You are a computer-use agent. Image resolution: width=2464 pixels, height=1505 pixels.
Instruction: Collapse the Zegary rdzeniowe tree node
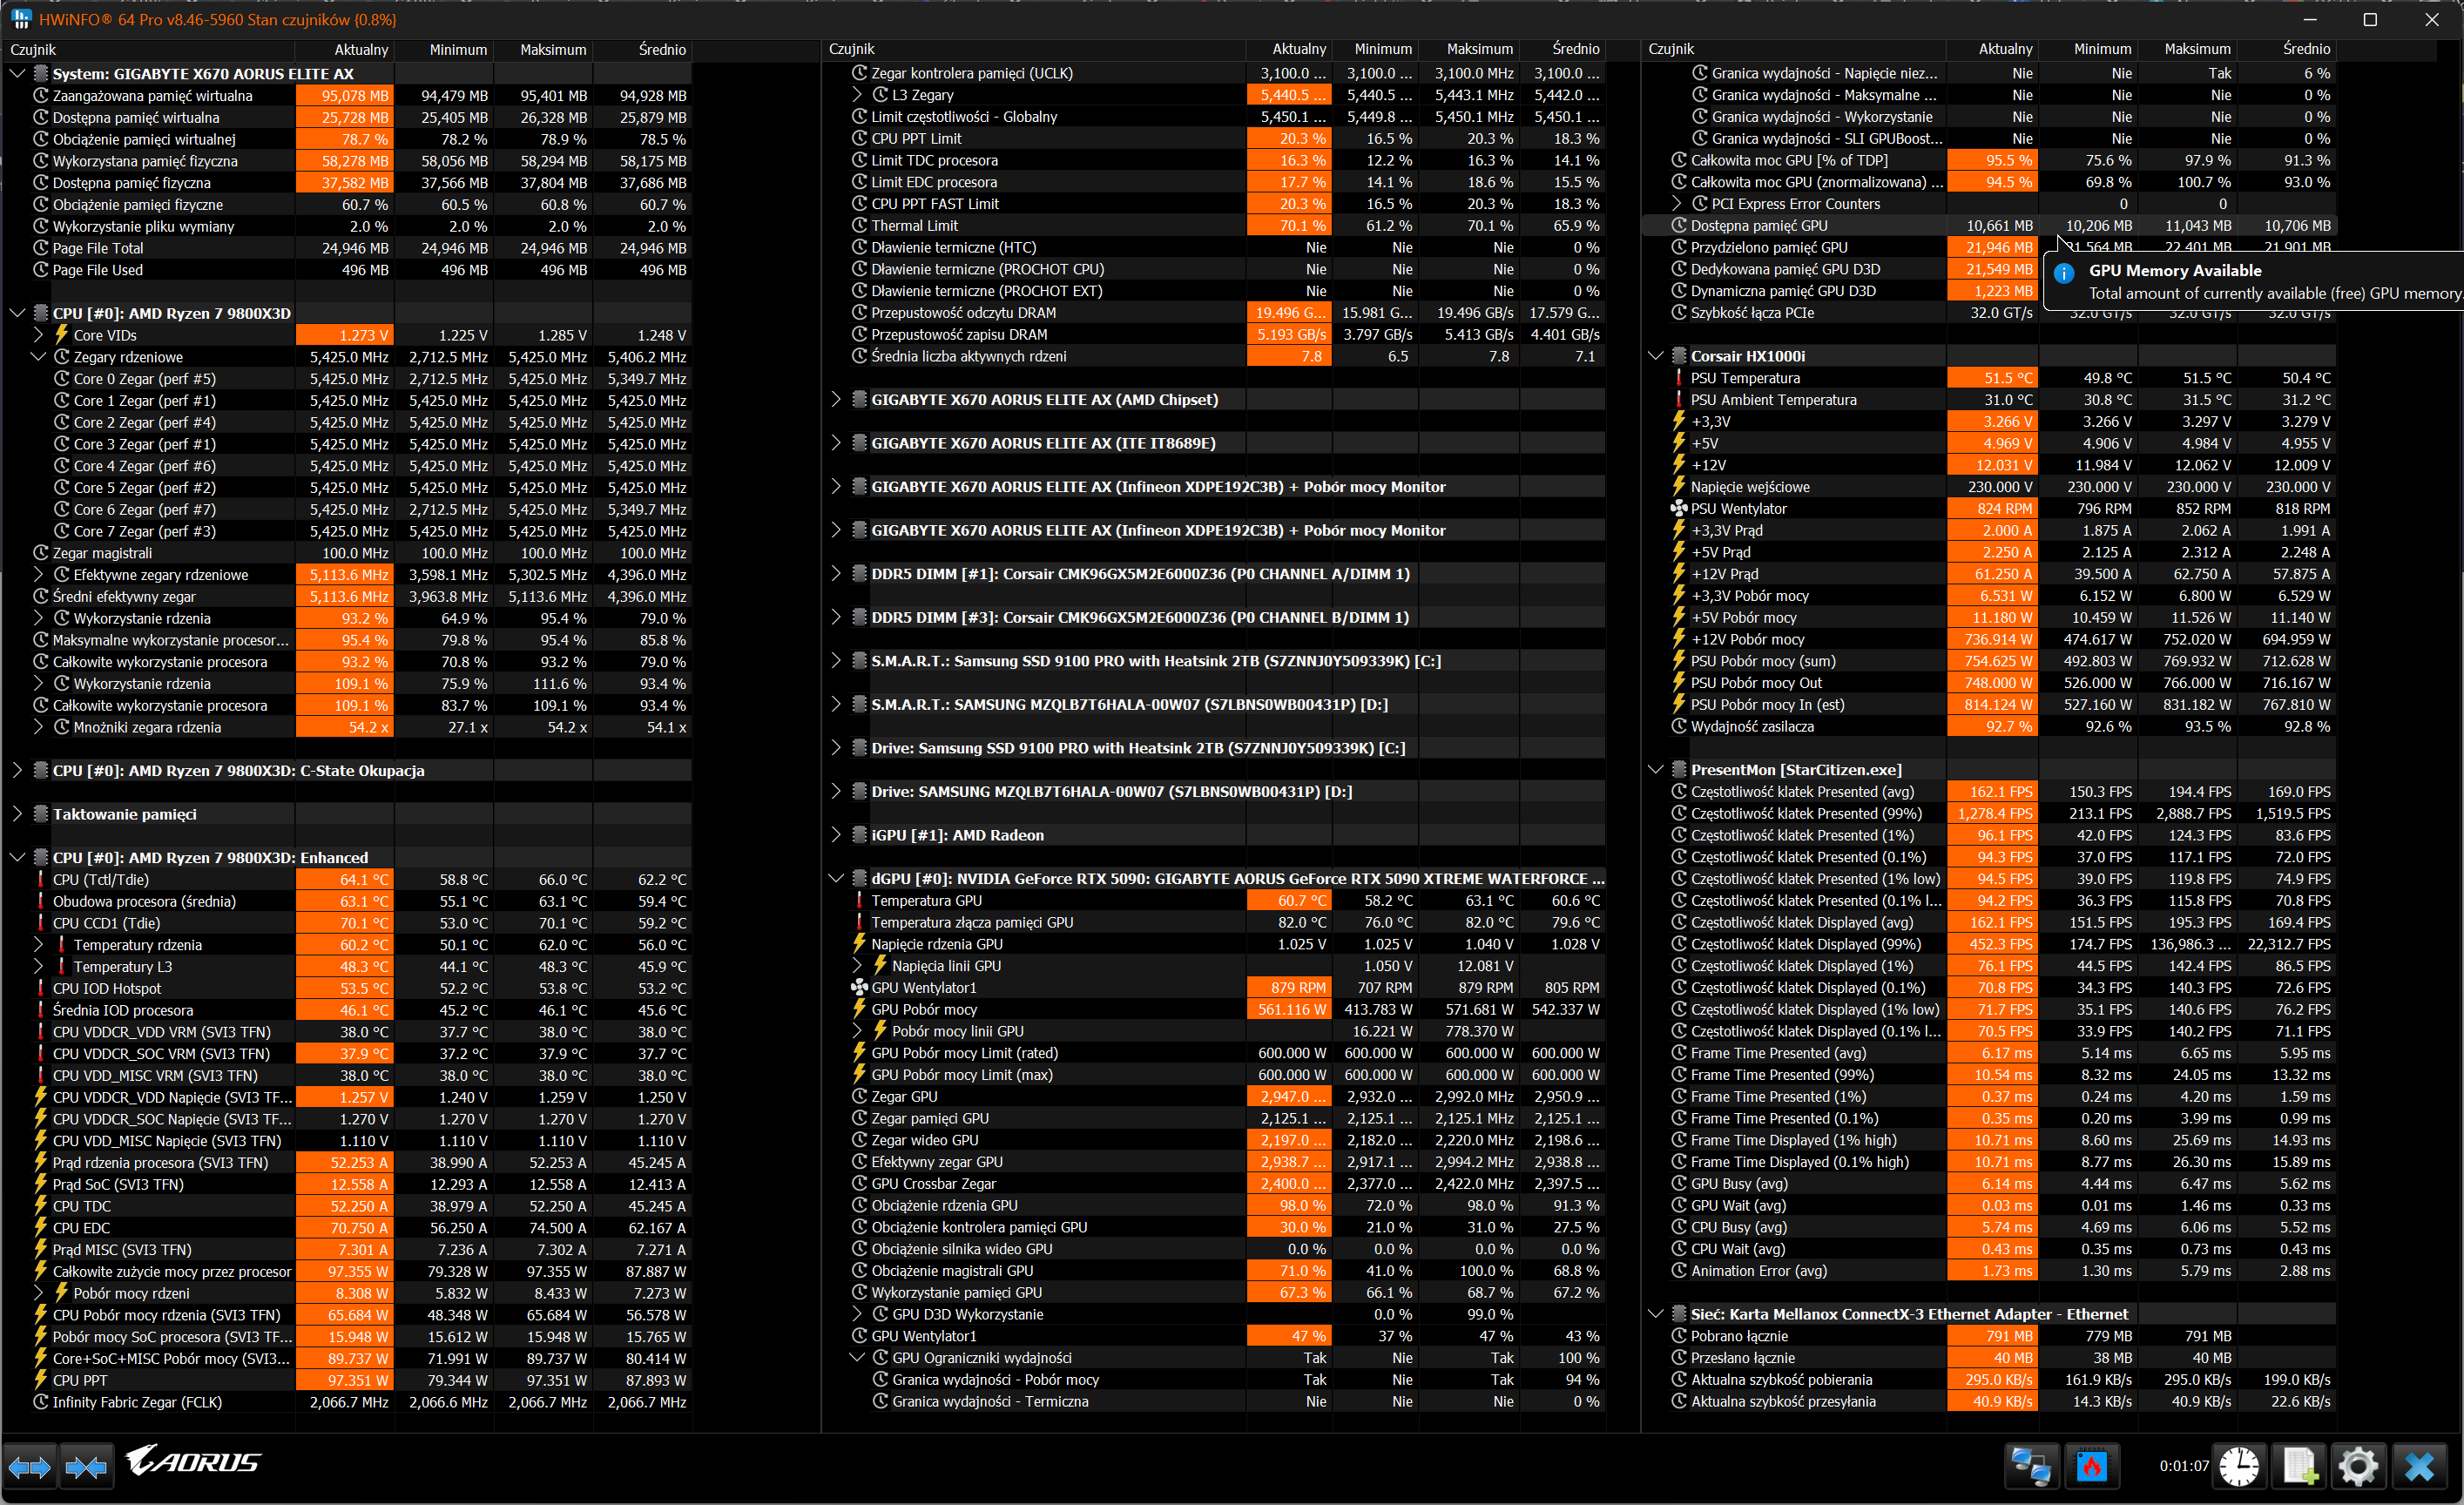coord(38,357)
